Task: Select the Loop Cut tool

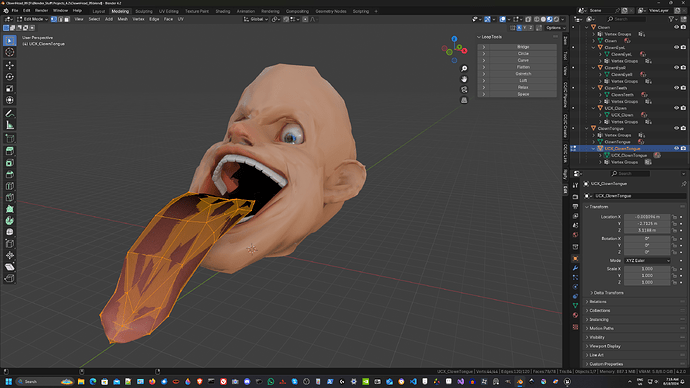Action: [10, 186]
